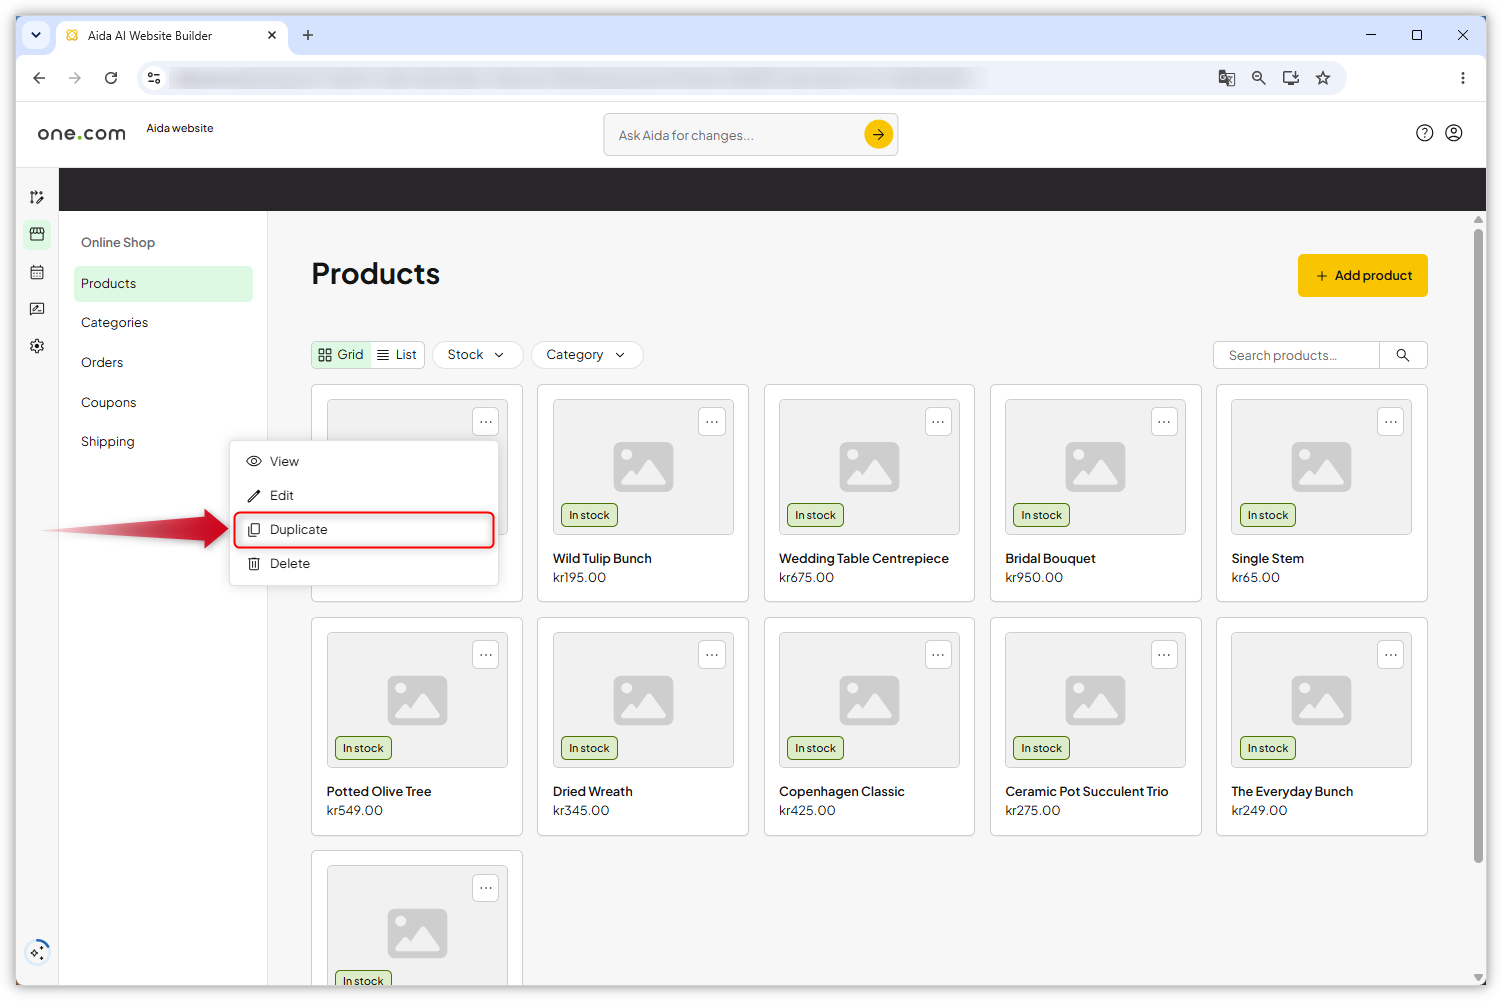Close the Aida AI Website Builder tab

tap(272, 35)
